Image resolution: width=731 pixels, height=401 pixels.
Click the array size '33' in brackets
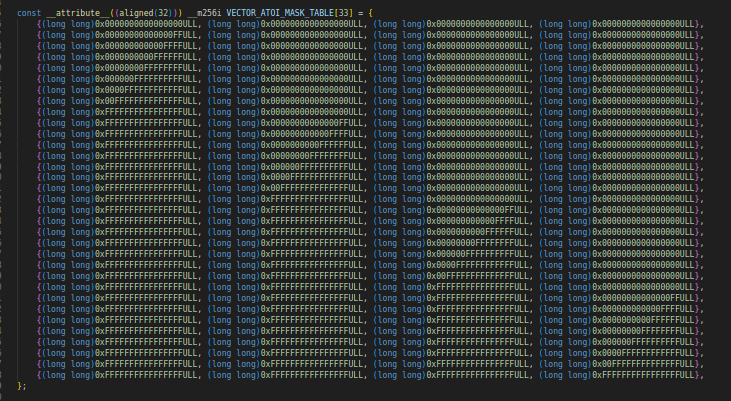[x=344, y=13]
